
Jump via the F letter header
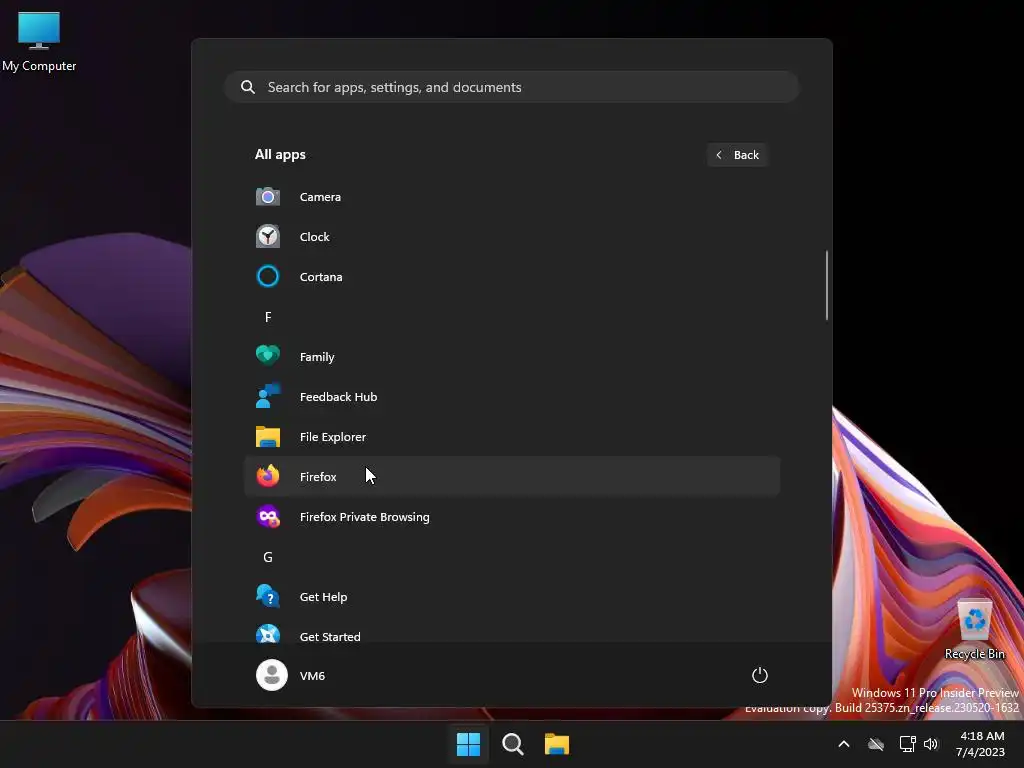[x=268, y=317]
